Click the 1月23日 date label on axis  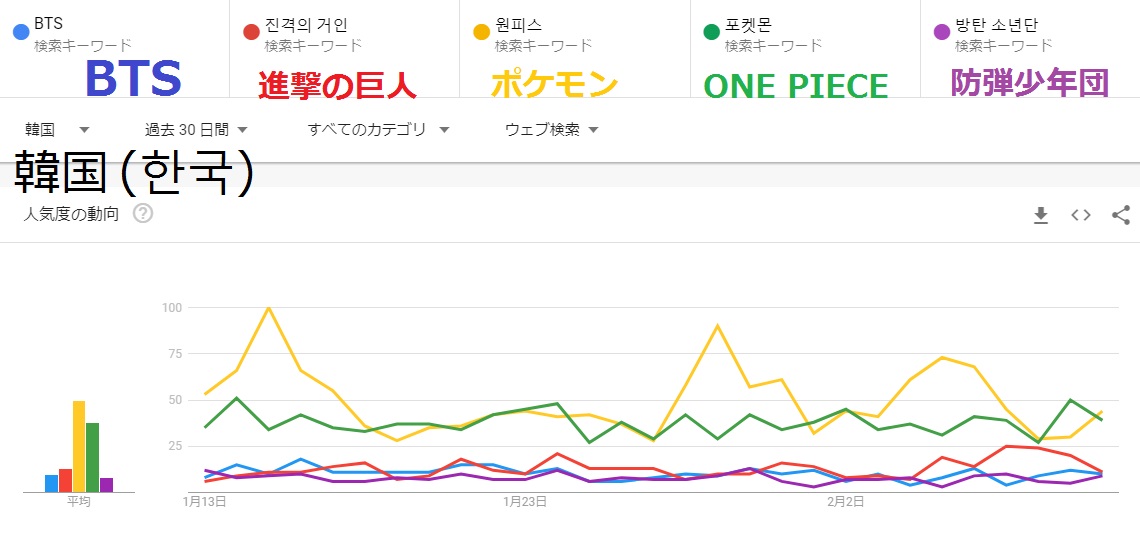tap(523, 501)
